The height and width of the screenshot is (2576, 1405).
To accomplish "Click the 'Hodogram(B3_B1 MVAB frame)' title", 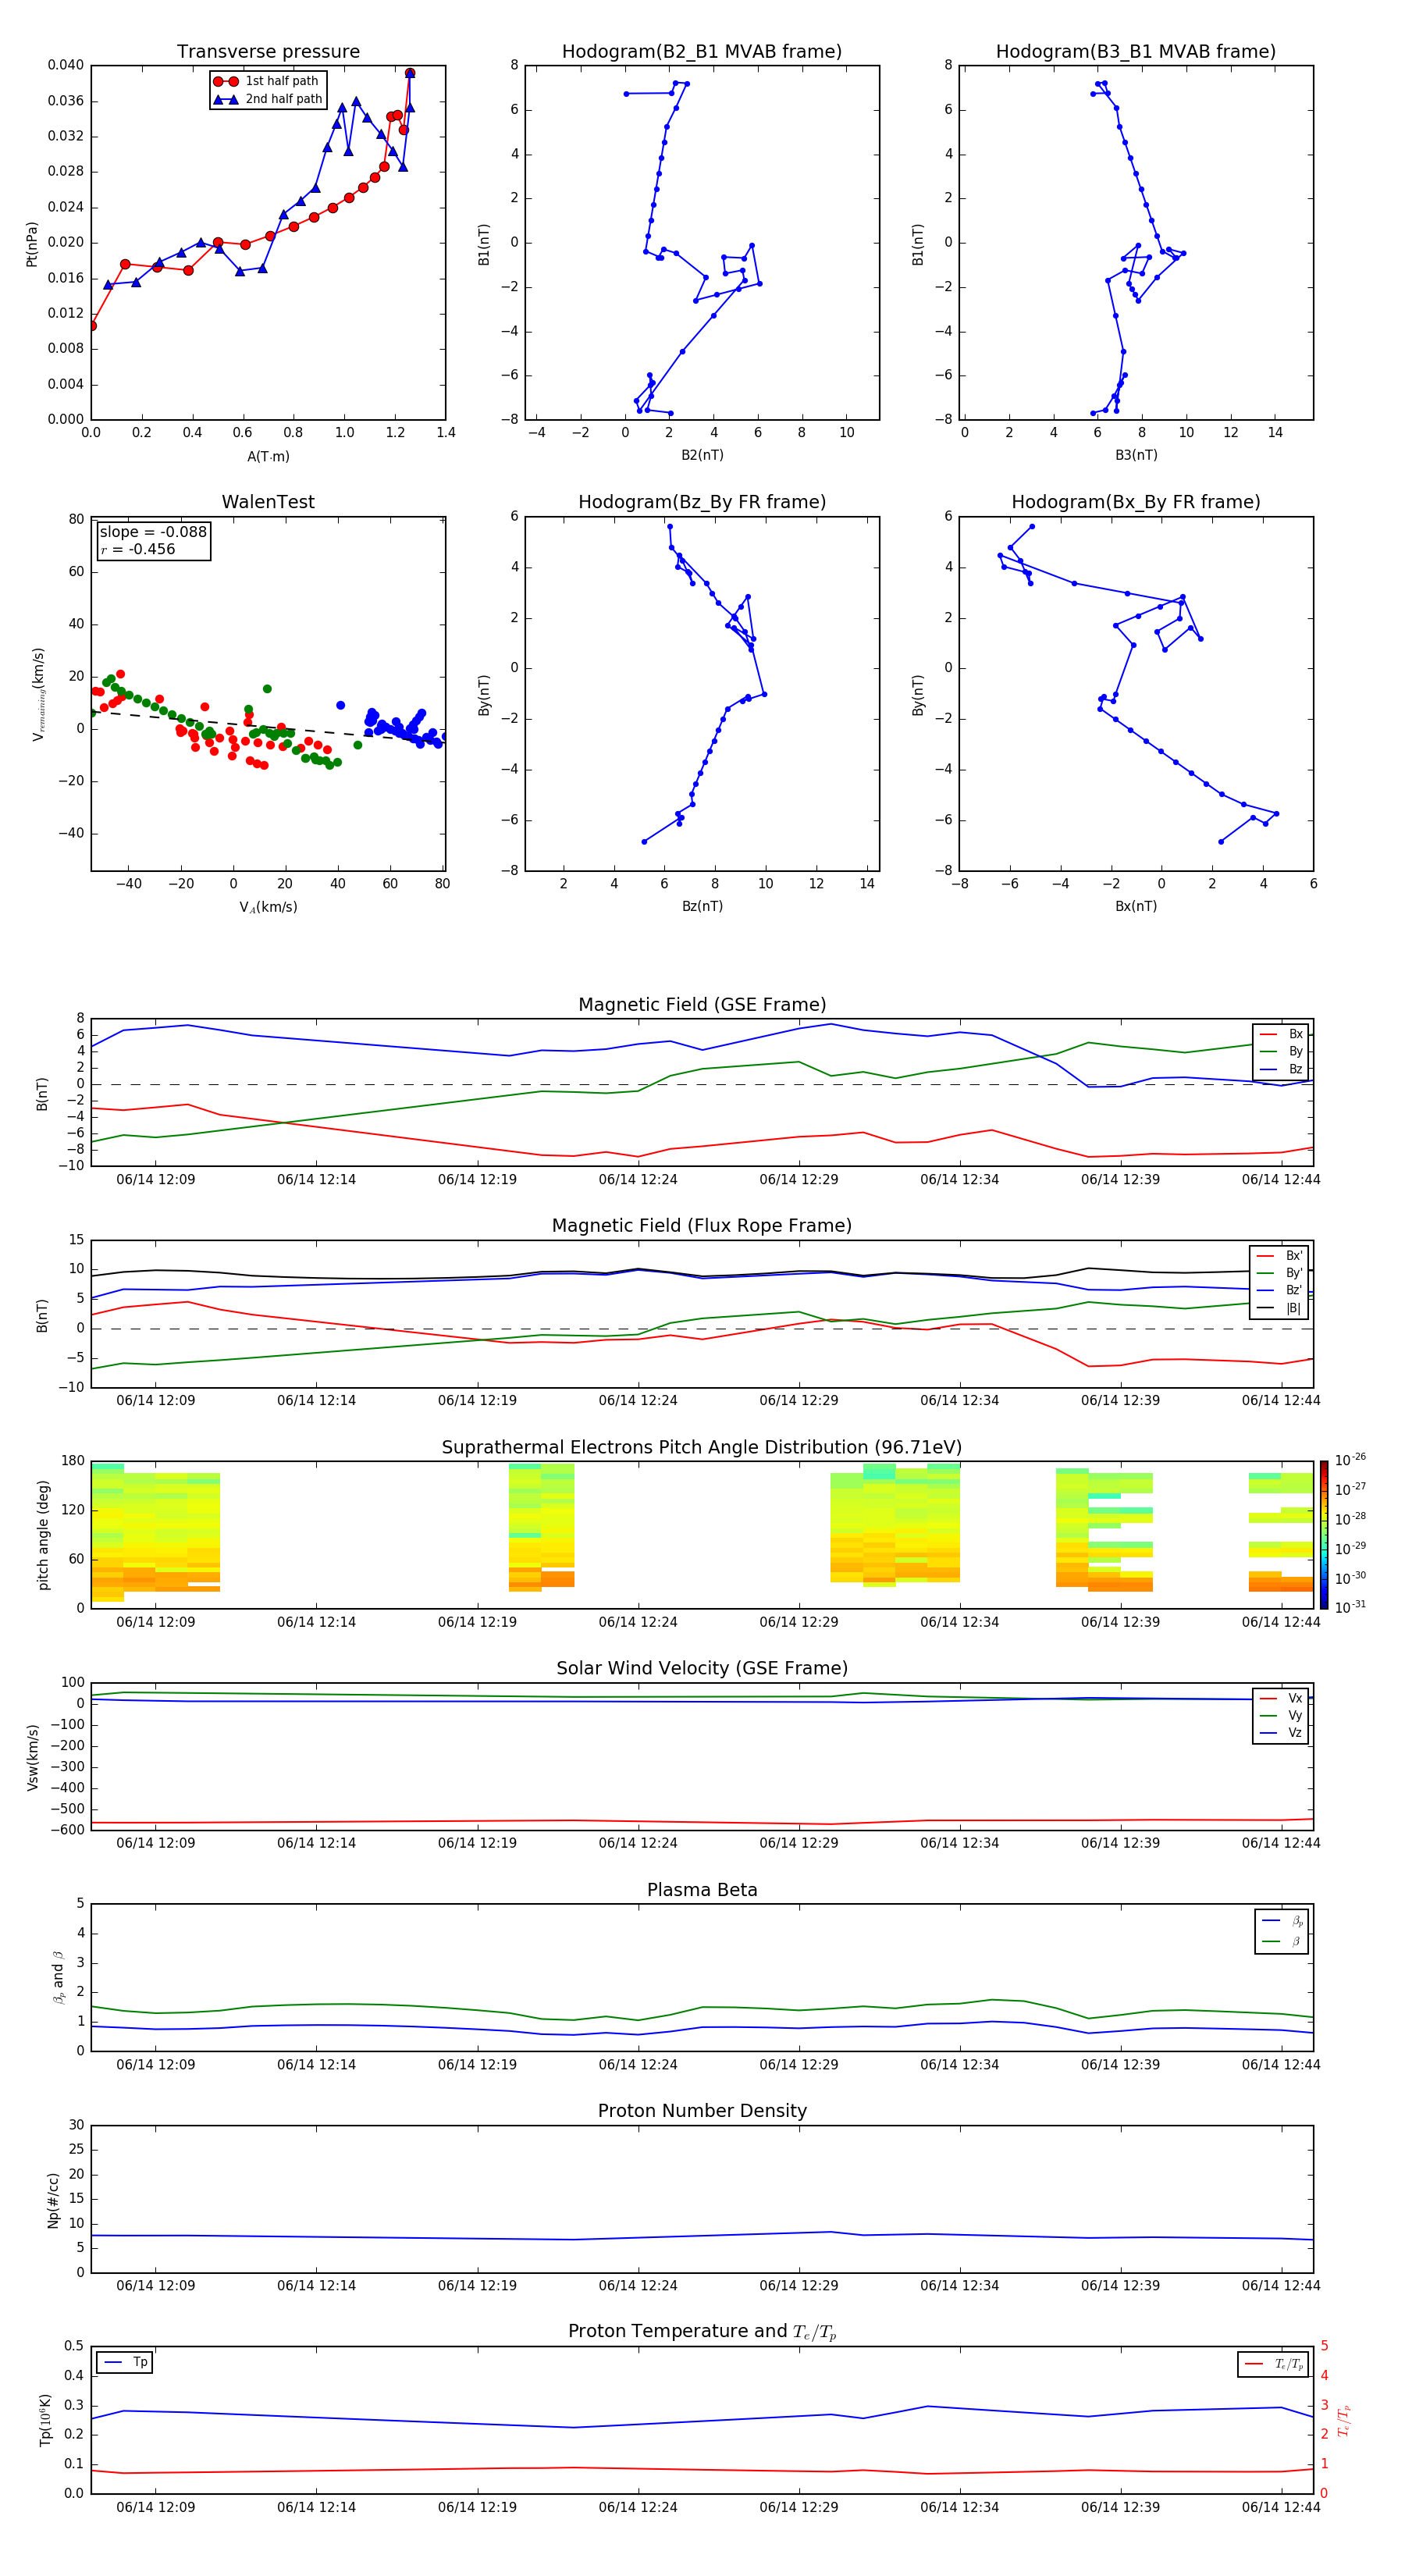I will click(x=1136, y=52).
